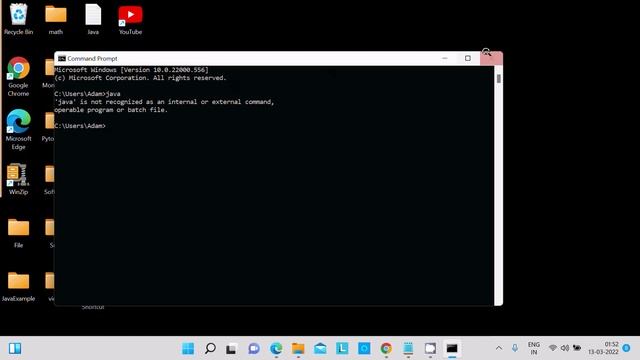Open the Mail app on taskbar
640x360 pixels.
point(320,348)
